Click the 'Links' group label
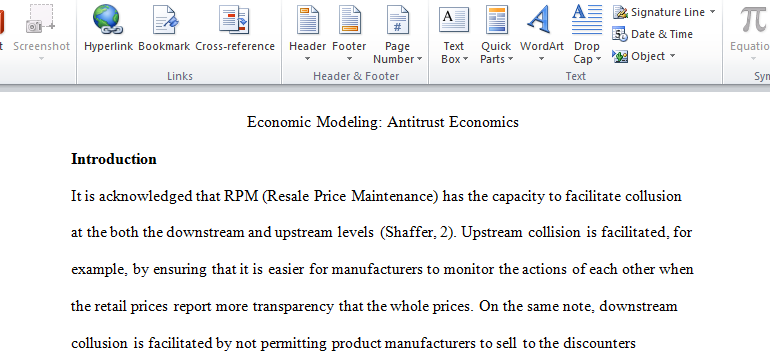 [180, 76]
